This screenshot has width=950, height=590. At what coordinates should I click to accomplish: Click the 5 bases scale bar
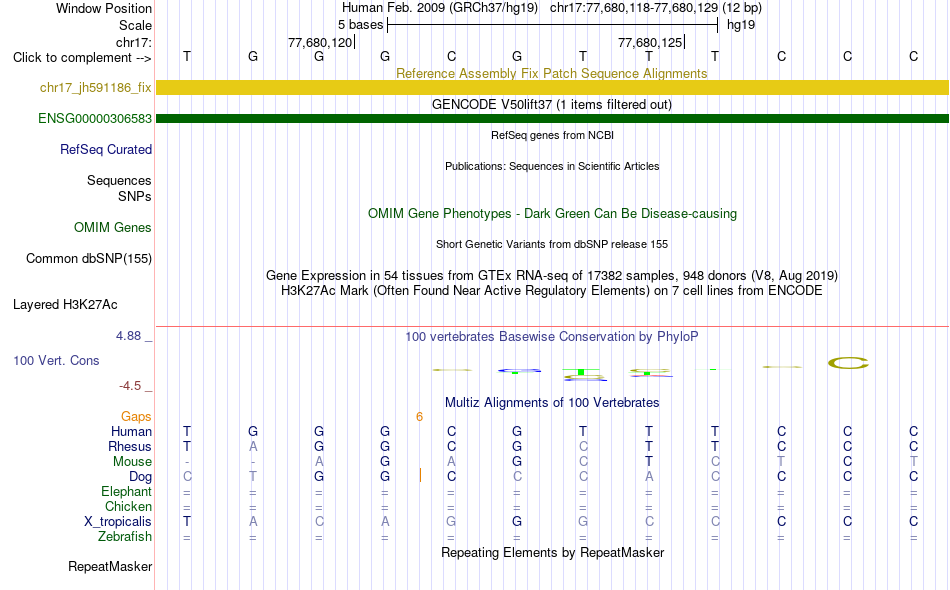coord(553,25)
